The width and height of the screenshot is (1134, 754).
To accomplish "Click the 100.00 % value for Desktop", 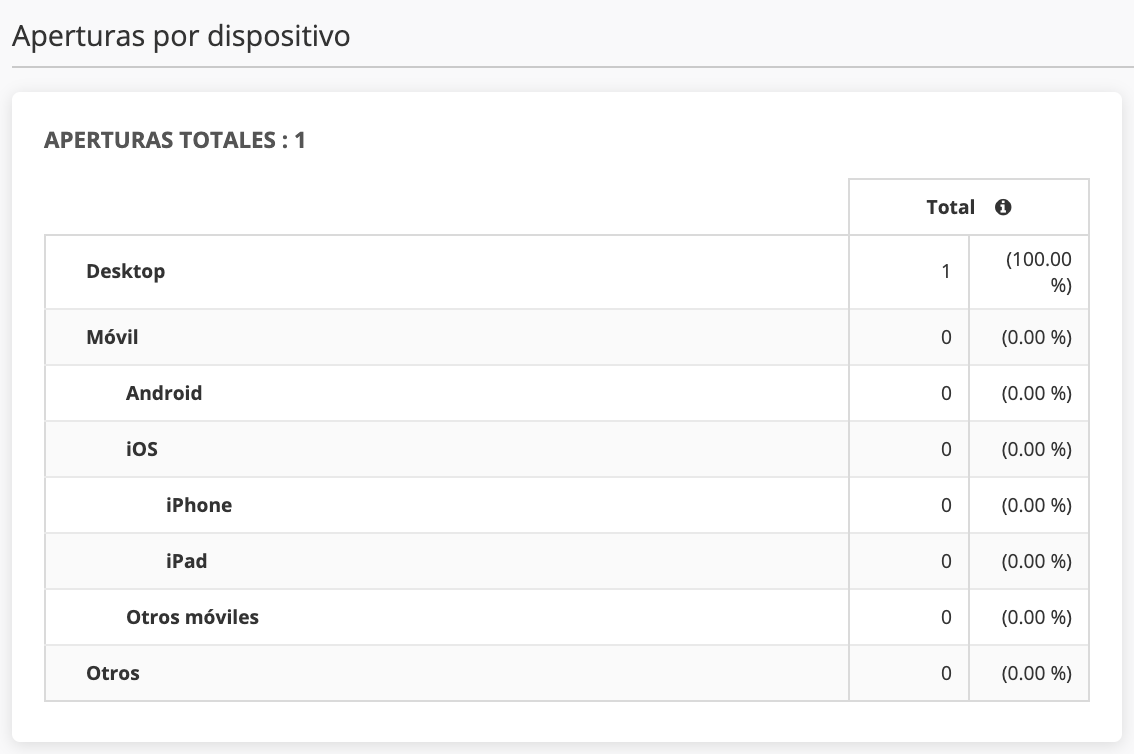I will click(x=1038, y=272).
